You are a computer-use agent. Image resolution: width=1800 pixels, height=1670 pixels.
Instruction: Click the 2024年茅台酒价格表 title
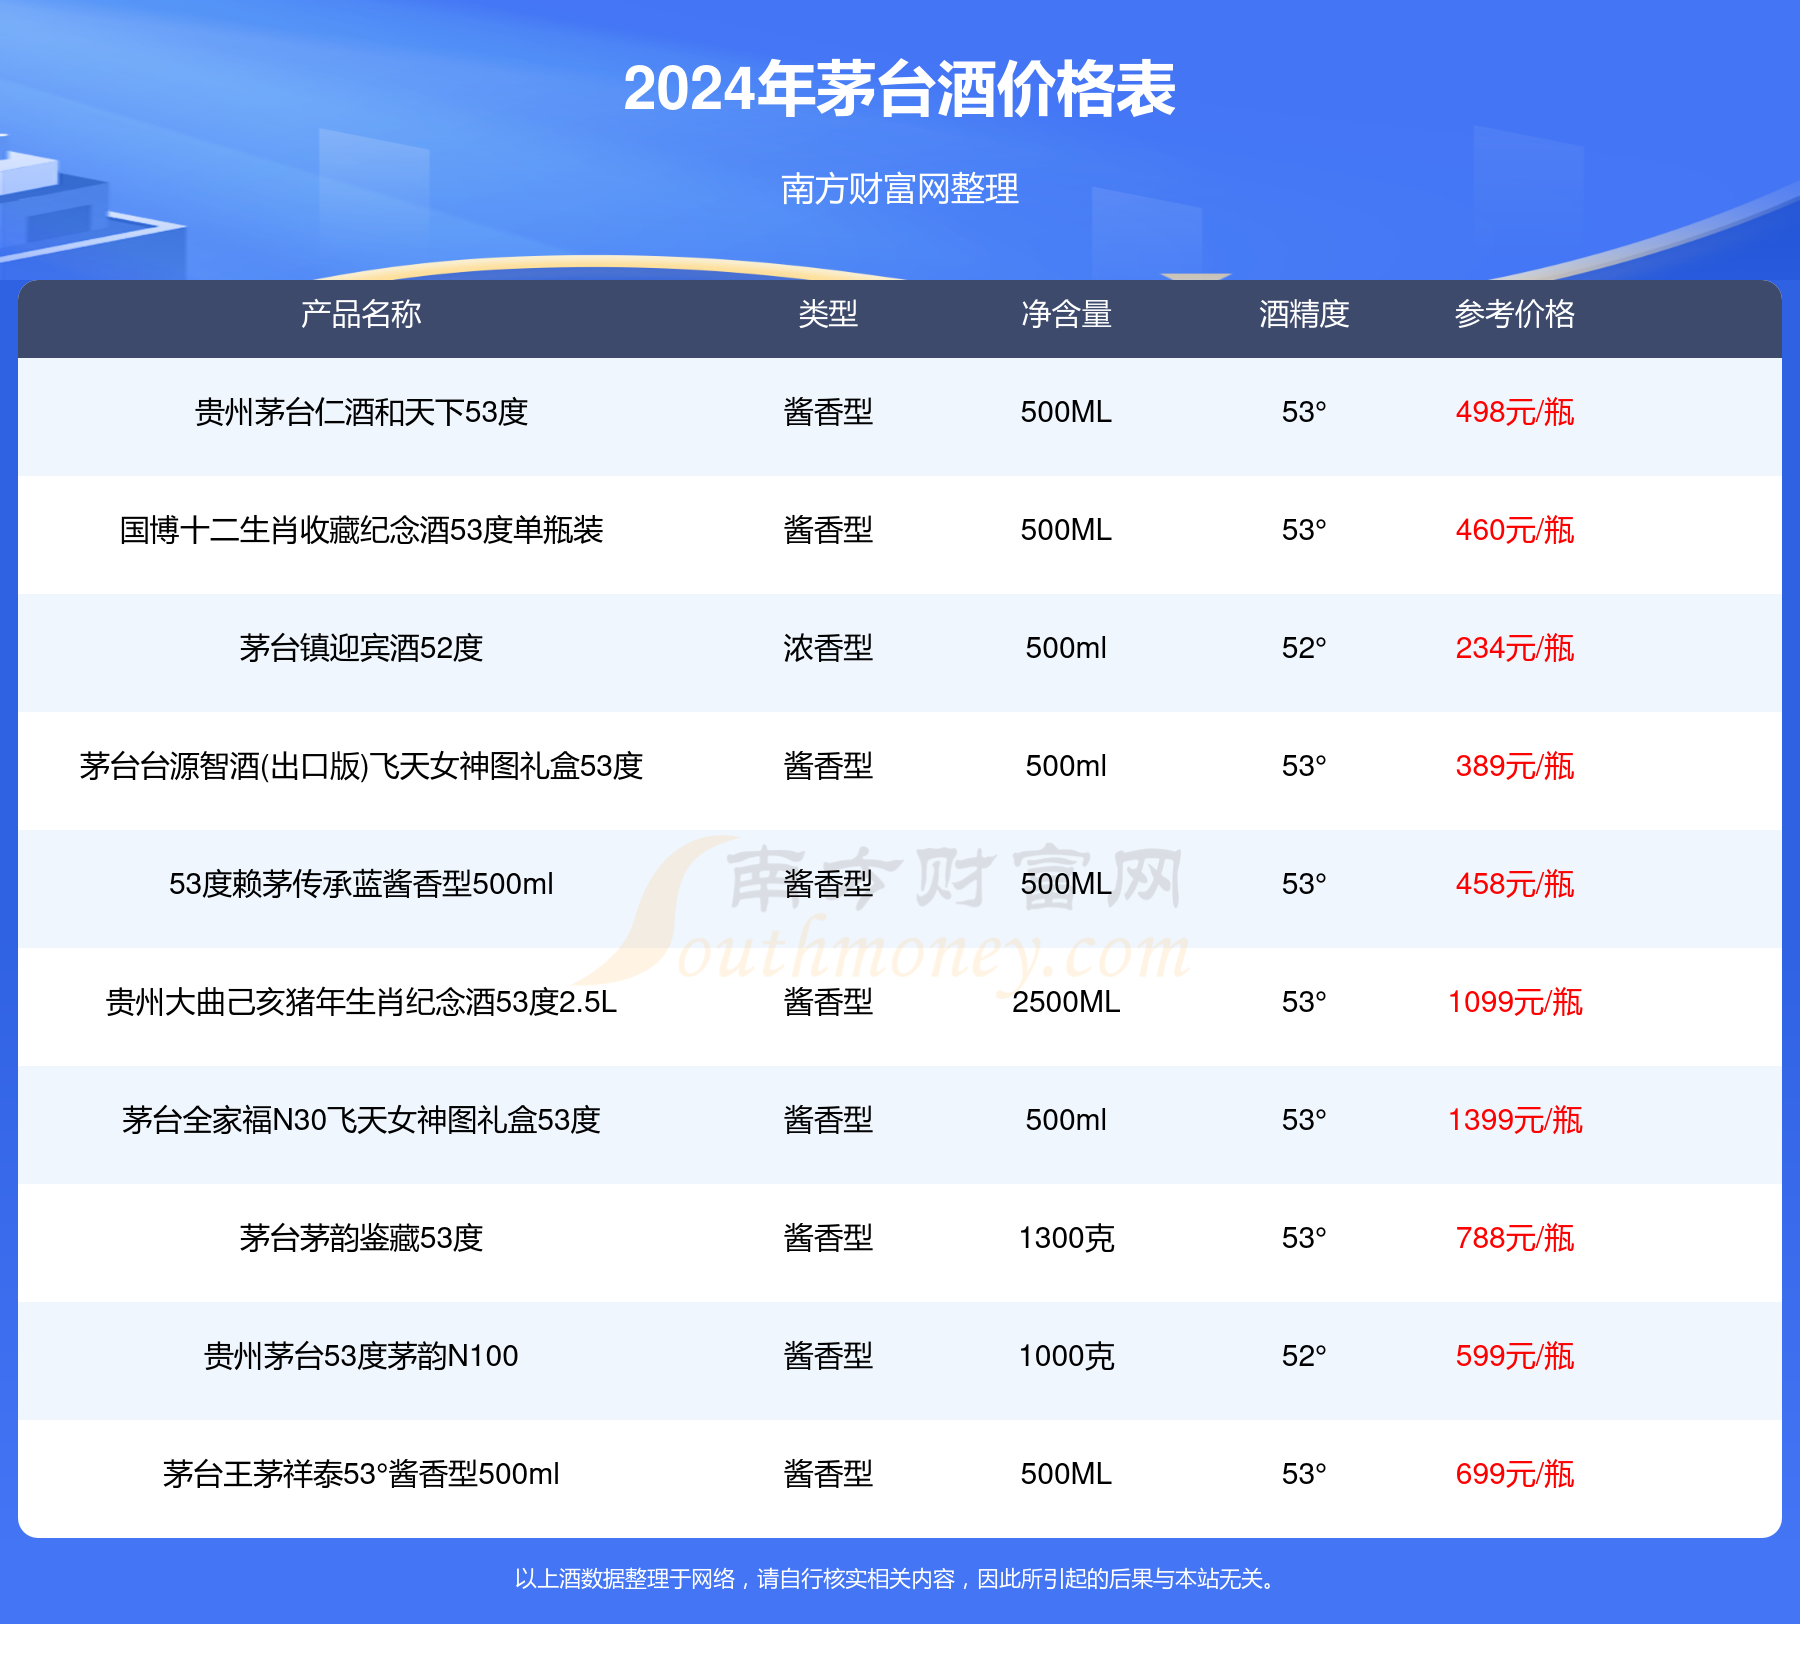coord(899,90)
